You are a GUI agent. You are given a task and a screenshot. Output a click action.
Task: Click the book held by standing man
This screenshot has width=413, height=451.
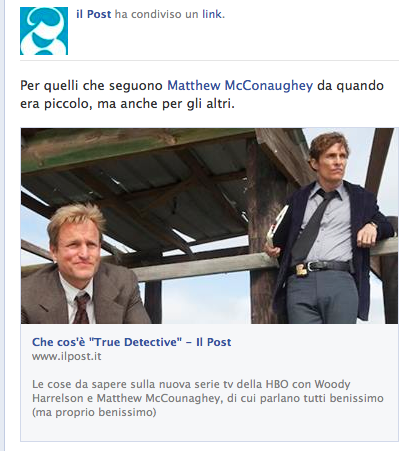click(x=277, y=226)
